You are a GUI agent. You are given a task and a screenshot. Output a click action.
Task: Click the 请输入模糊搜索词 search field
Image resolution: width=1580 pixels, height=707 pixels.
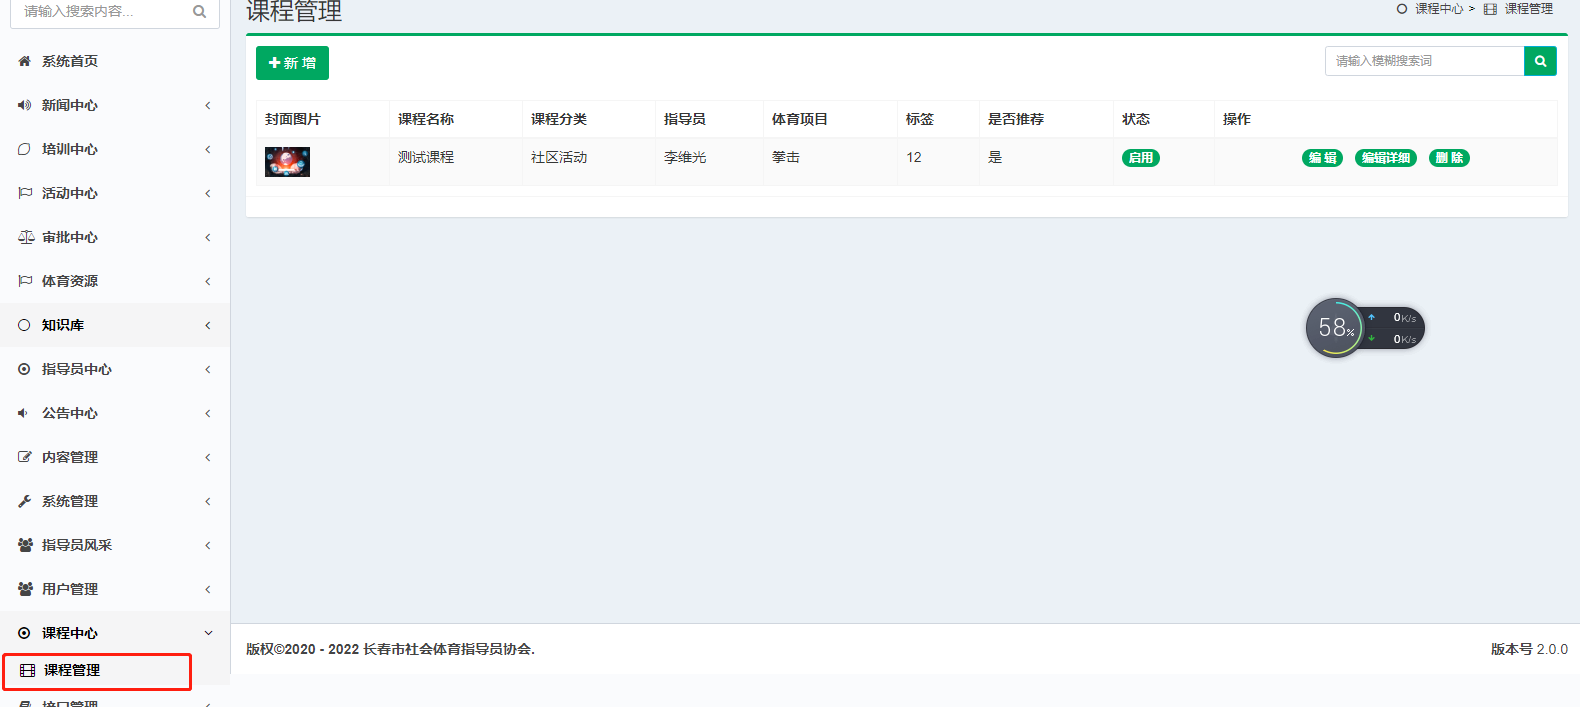pos(1424,61)
